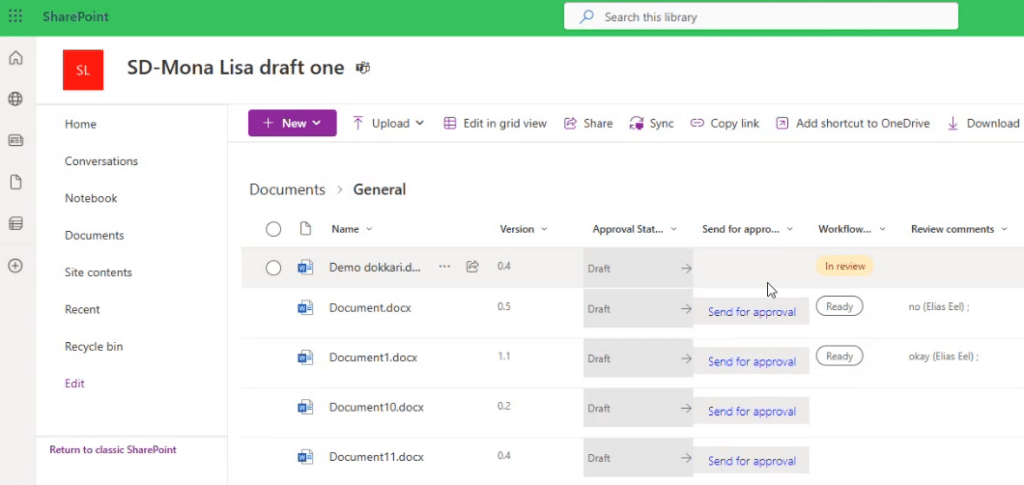Open the globe My sites icon

coord(15,99)
